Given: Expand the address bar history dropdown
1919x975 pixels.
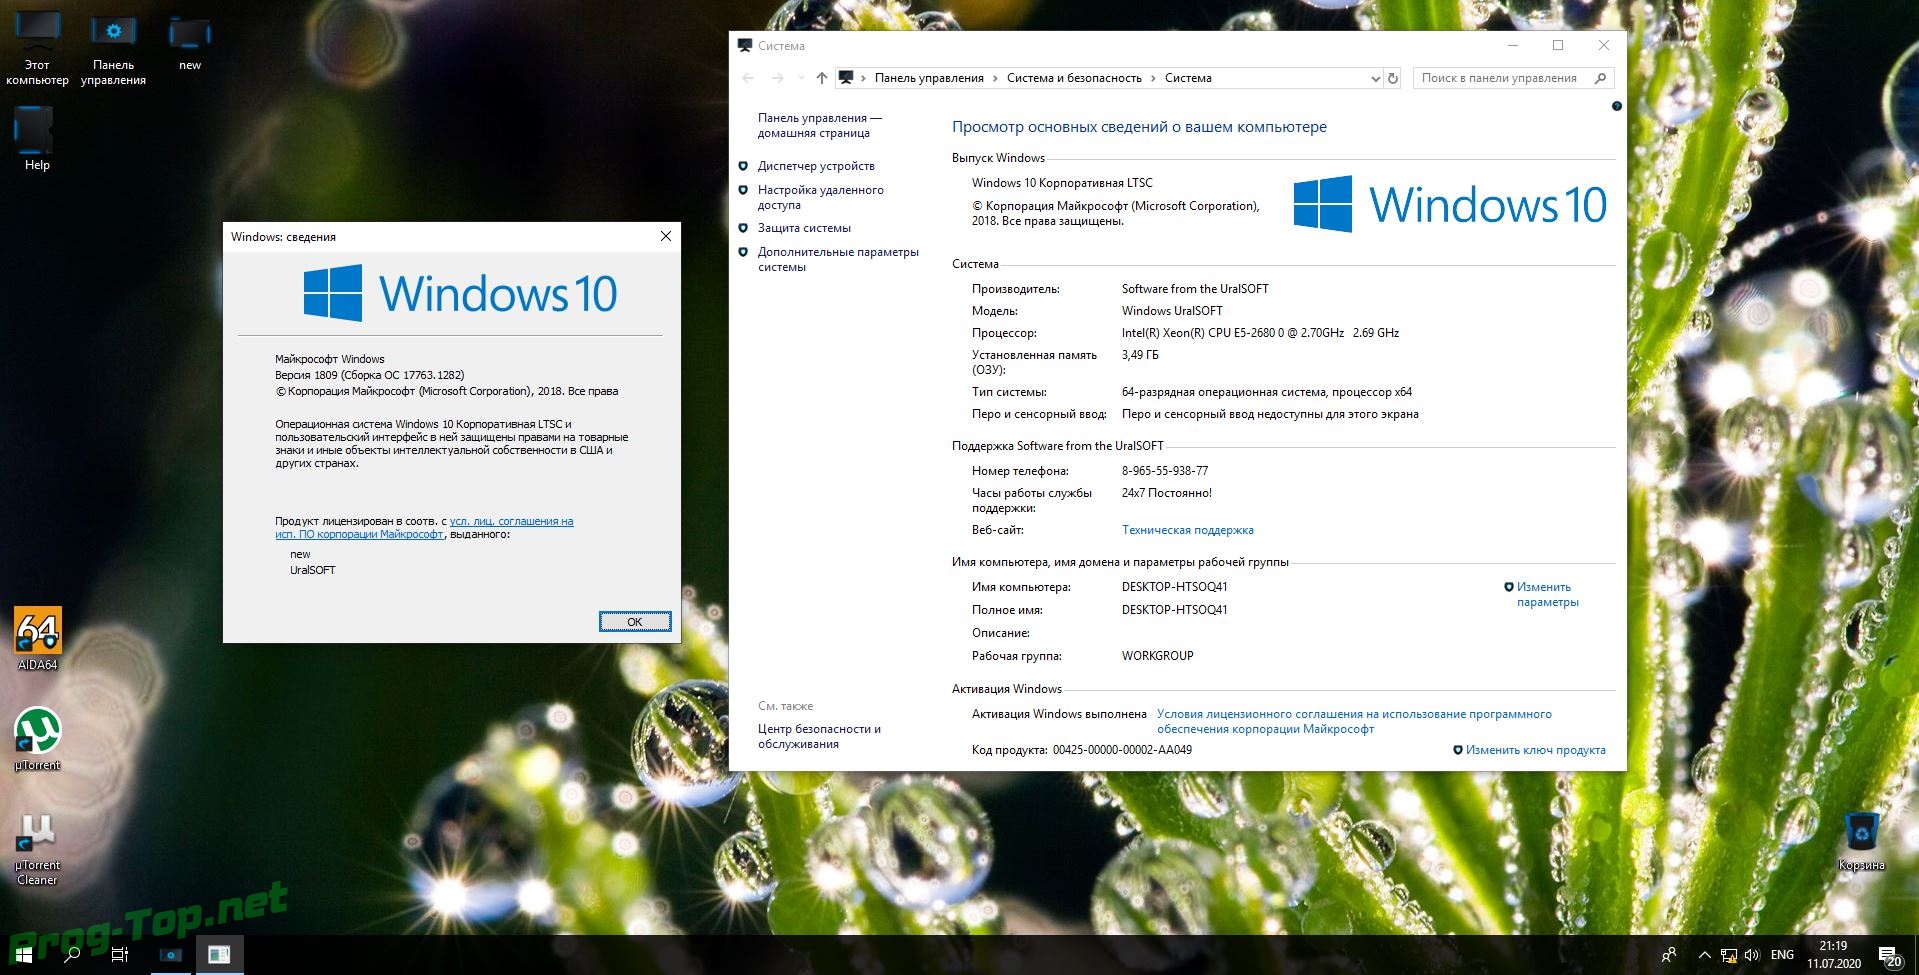Looking at the screenshot, I should (x=1375, y=78).
